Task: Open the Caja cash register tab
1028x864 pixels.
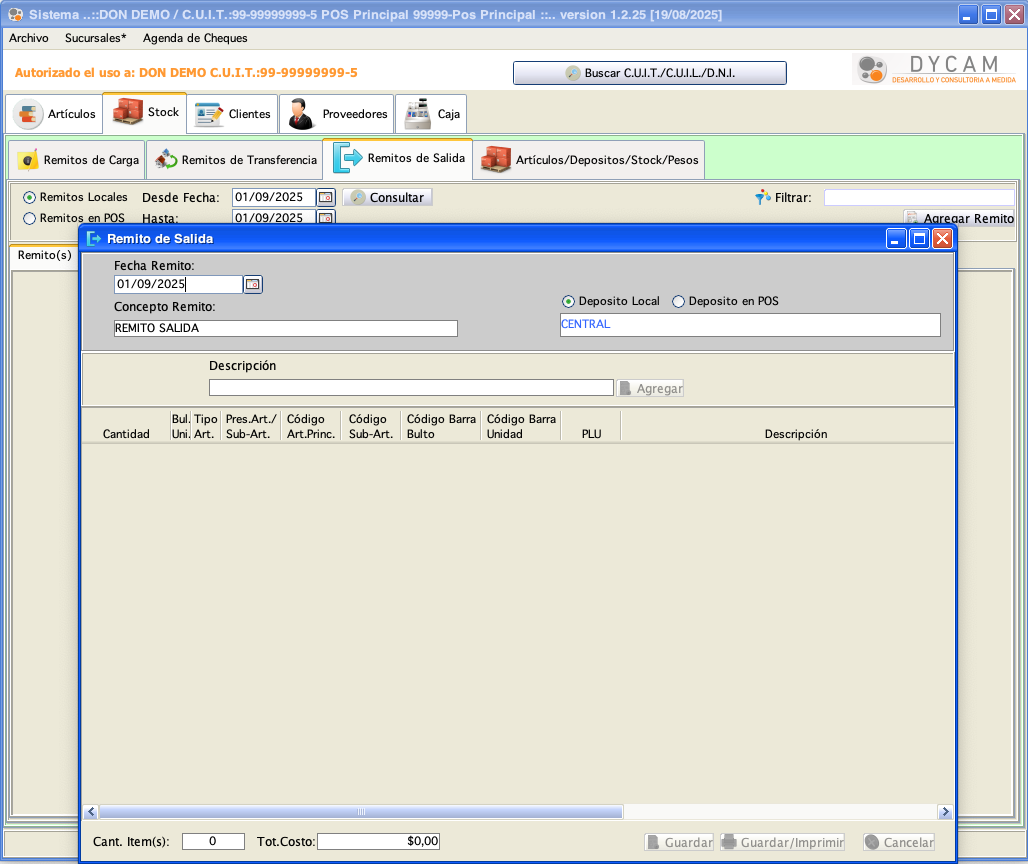Action: point(432,114)
